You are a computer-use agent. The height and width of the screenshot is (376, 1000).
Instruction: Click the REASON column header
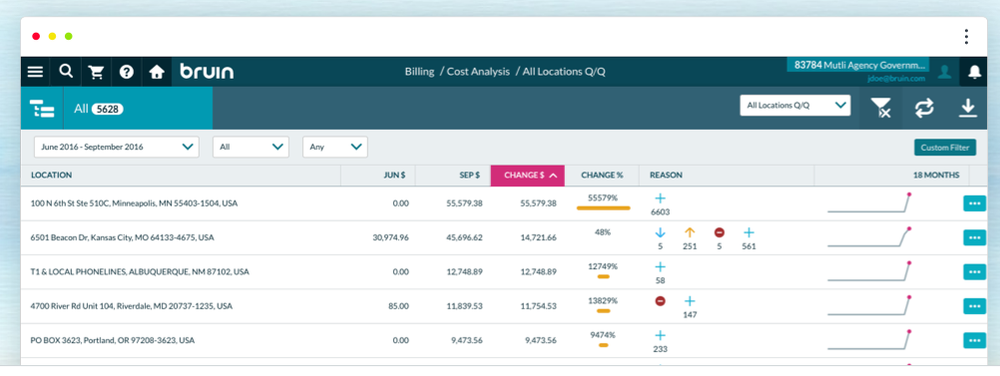click(666, 175)
